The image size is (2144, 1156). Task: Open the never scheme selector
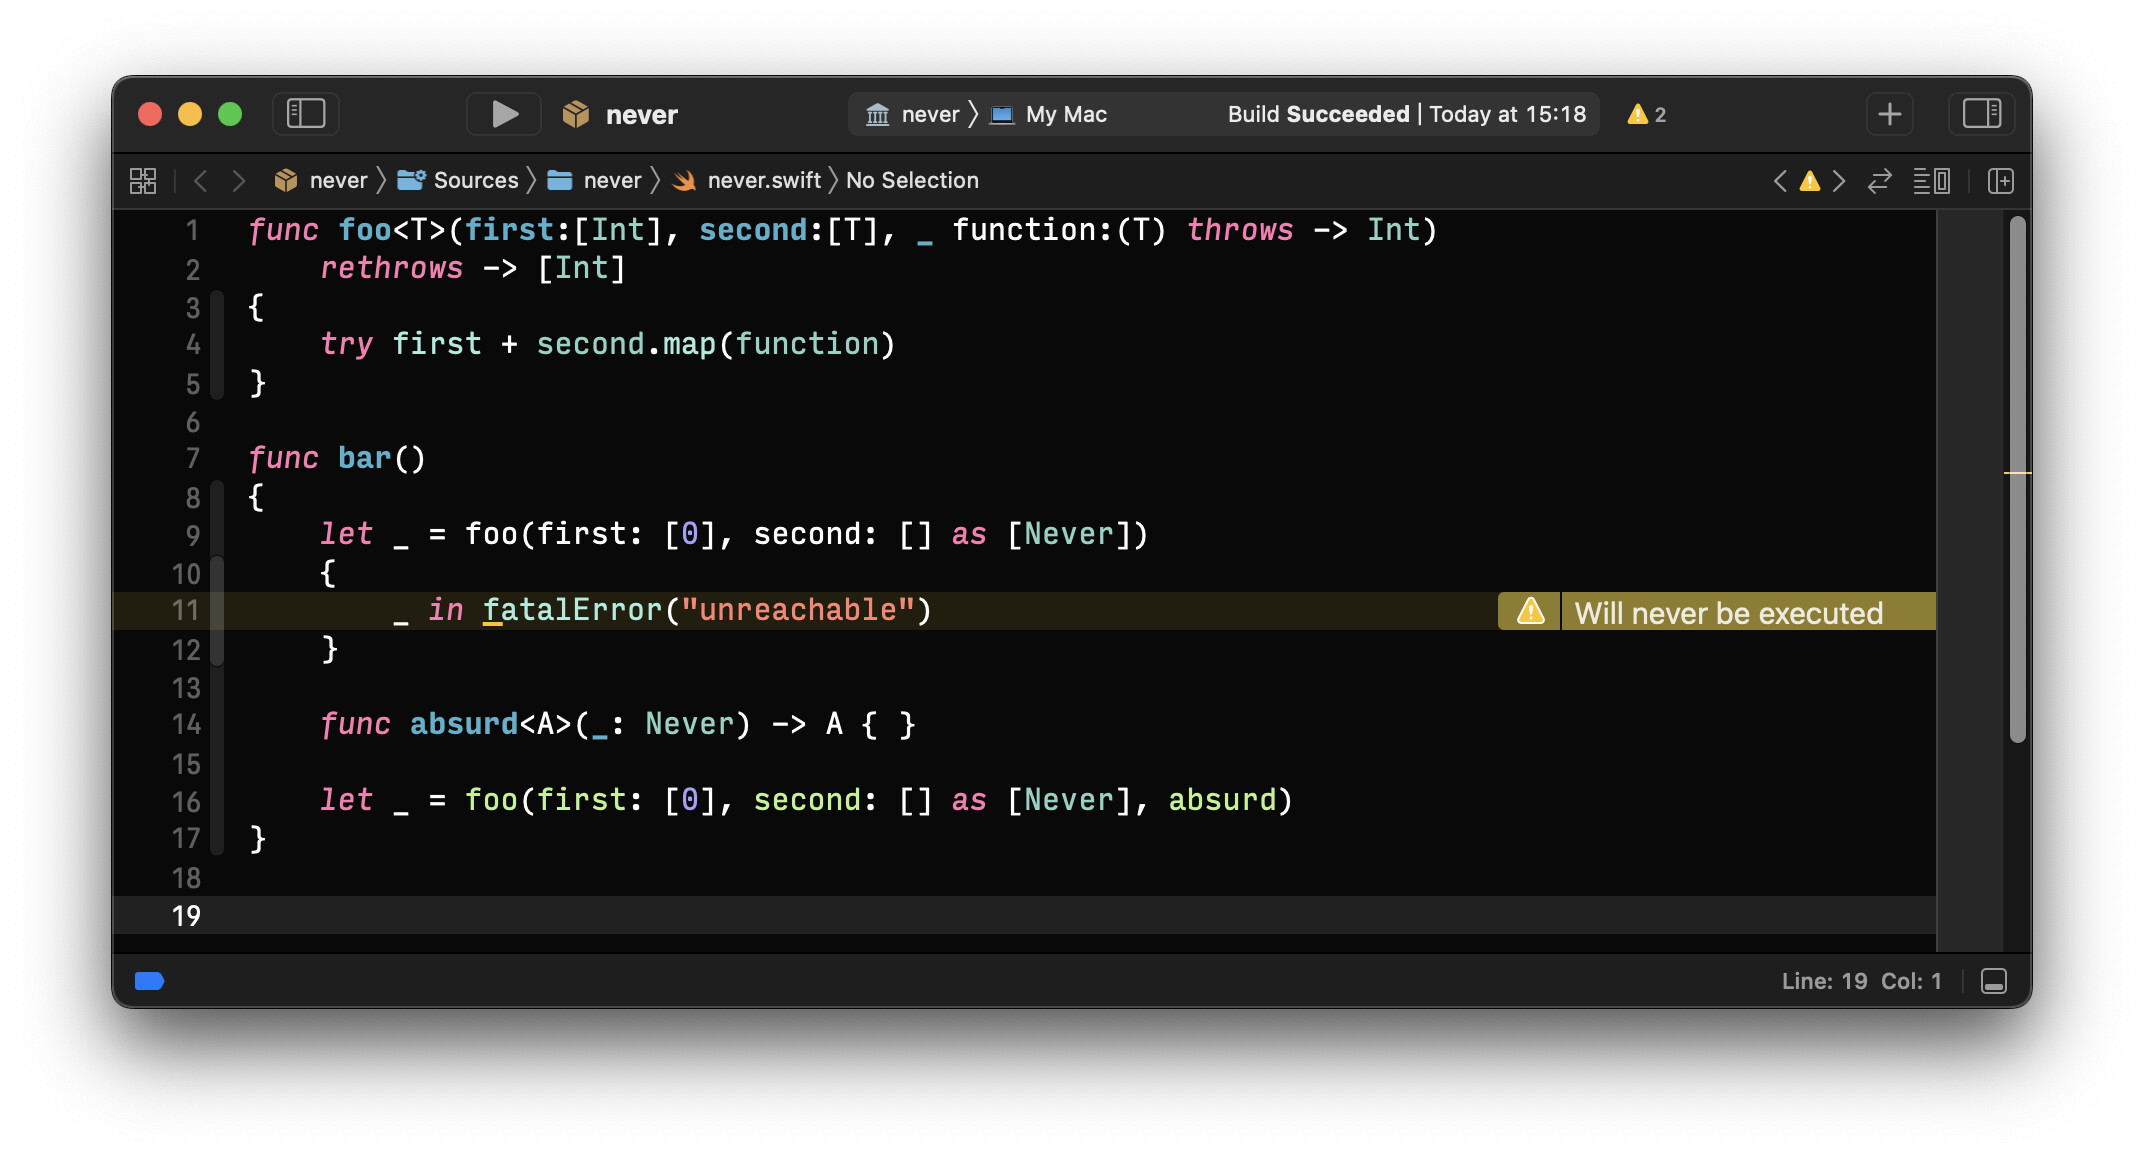click(913, 114)
